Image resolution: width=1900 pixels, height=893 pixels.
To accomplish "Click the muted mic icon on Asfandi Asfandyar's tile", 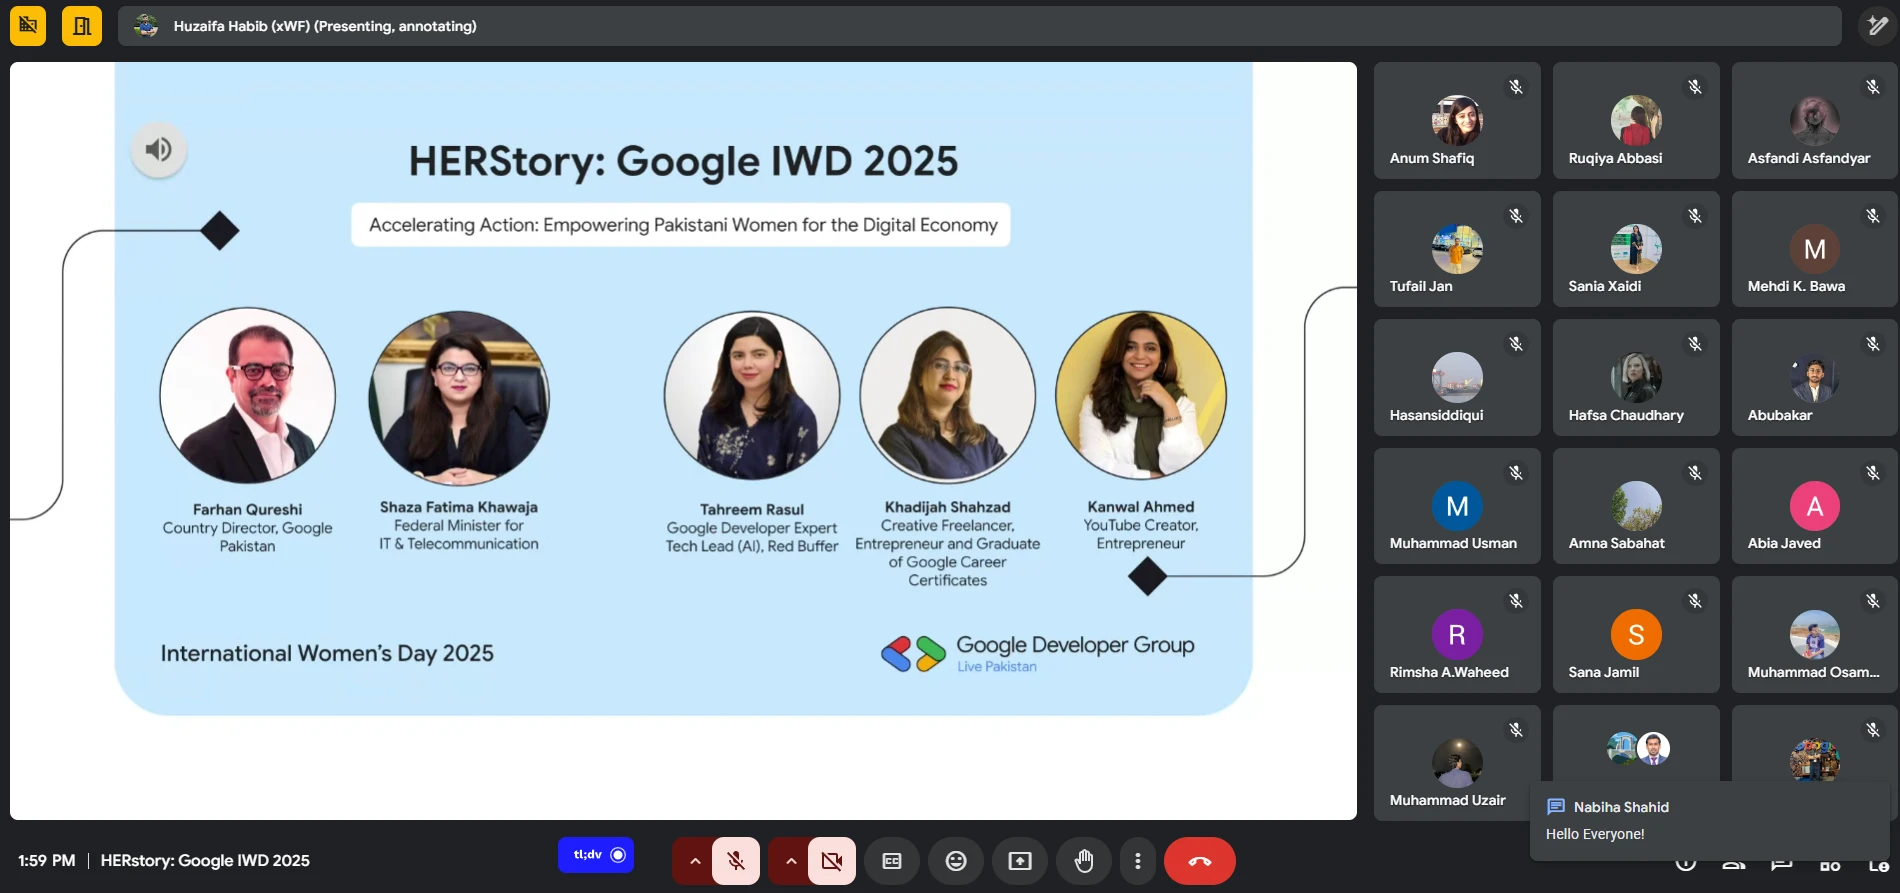I will tap(1873, 87).
